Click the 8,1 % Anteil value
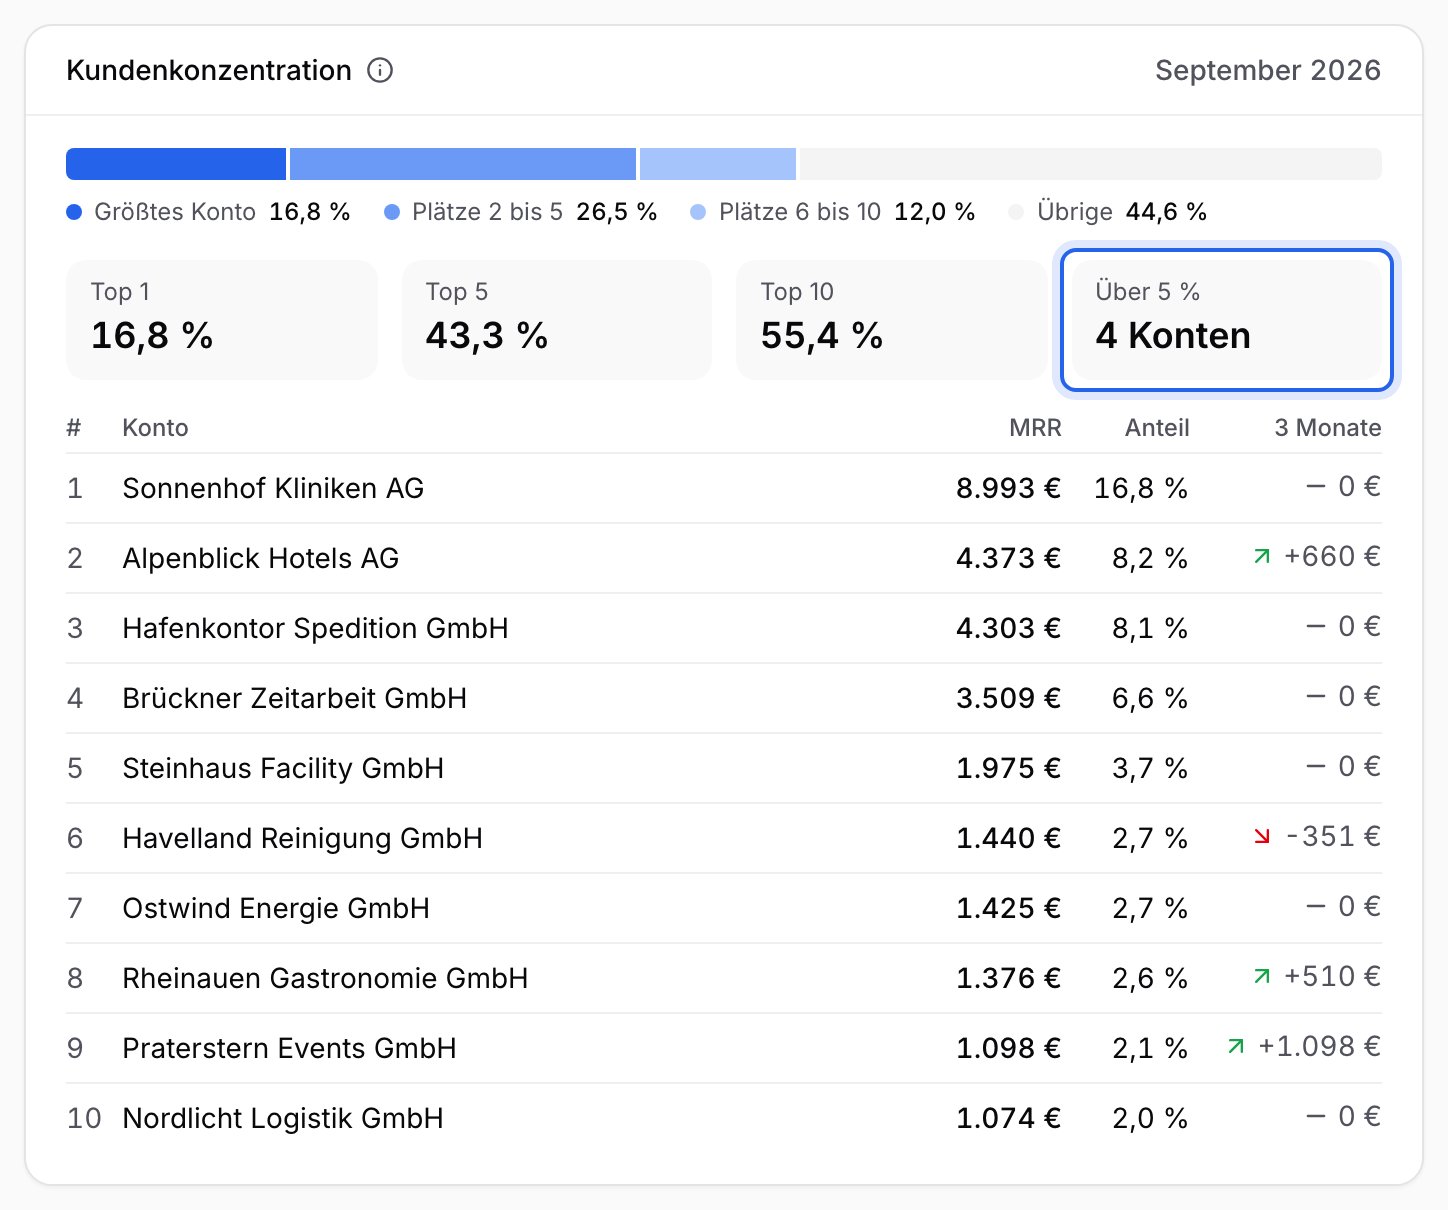The height and width of the screenshot is (1210, 1448). [1150, 628]
